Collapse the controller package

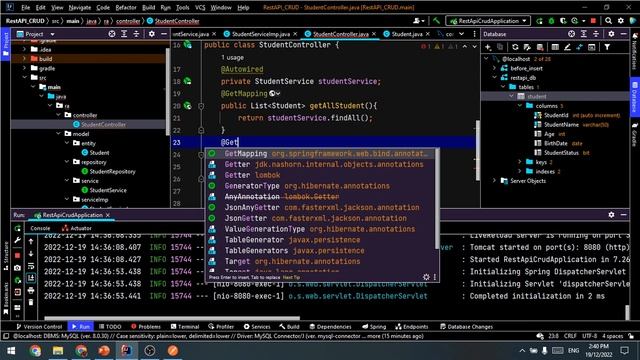[59, 115]
